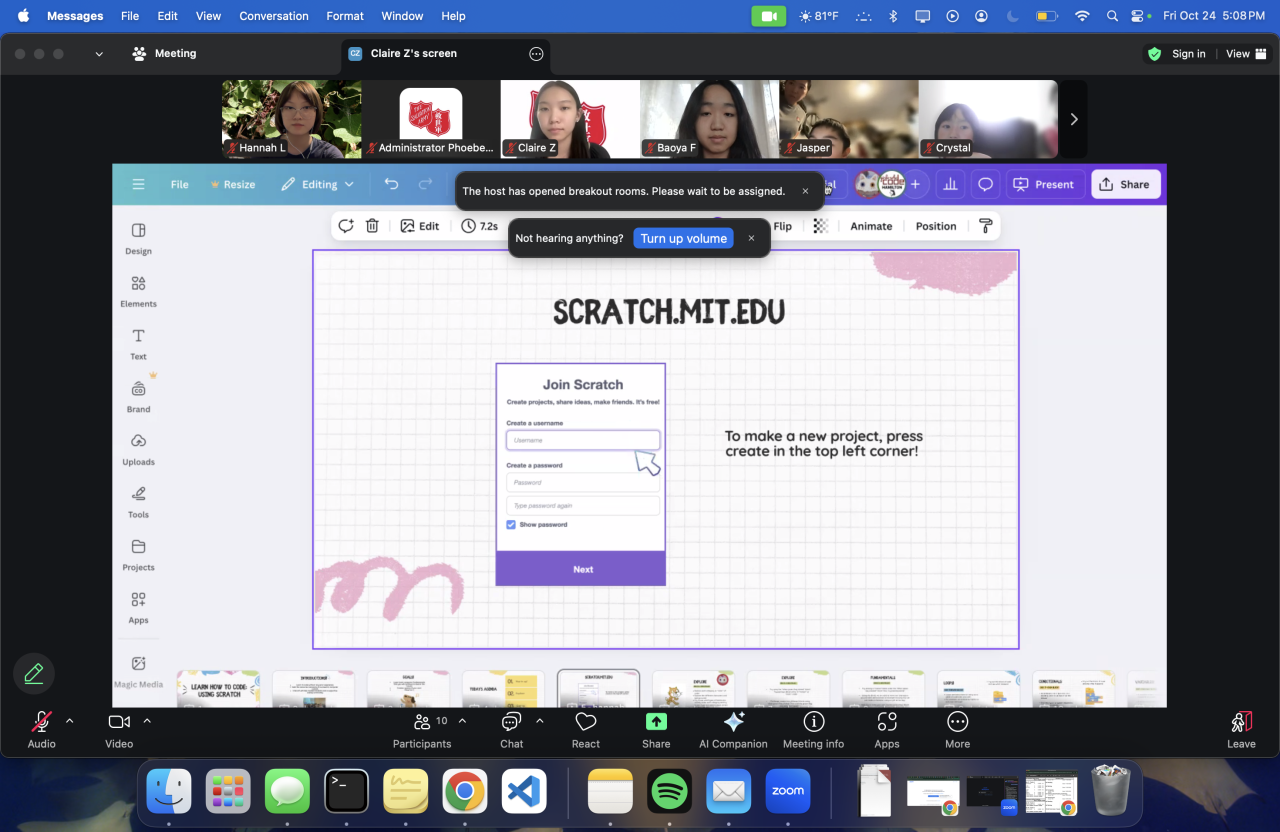Open the Canva comments bubble
The height and width of the screenshot is (832, 1280).
click(x=985, y=184)
